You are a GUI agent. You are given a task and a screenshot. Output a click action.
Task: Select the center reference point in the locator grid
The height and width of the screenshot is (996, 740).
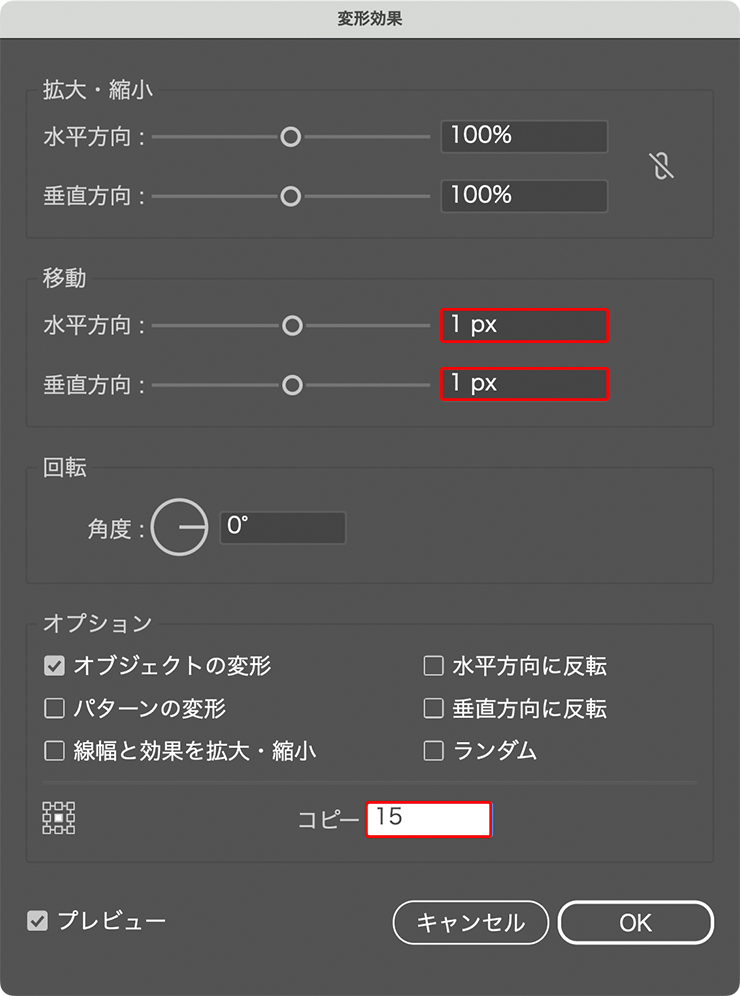[x=58, y=817]
